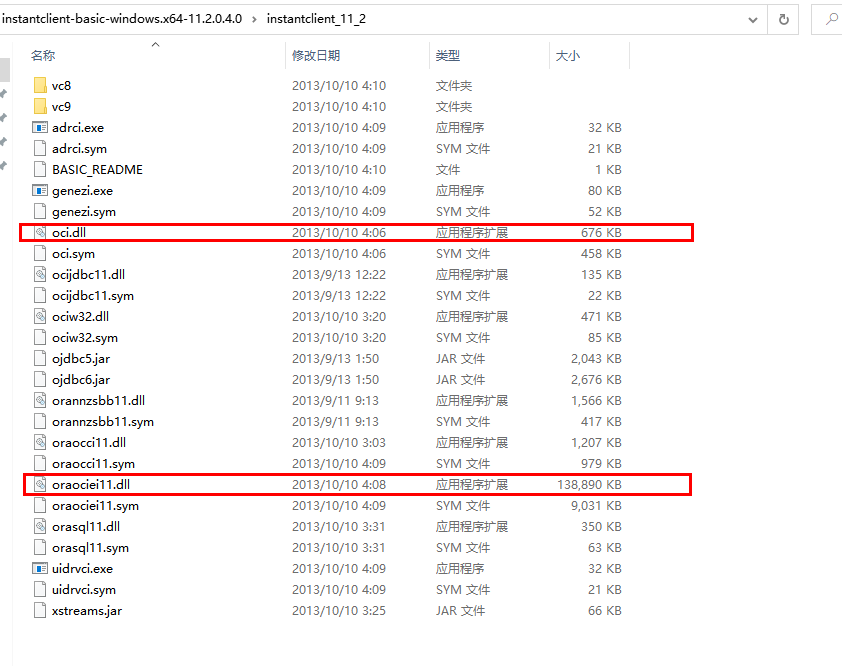Image resolution: width=842 pixels, height=666 pixels.
Task: Select the BASIC_README file
Action: [x=95, y=169]
